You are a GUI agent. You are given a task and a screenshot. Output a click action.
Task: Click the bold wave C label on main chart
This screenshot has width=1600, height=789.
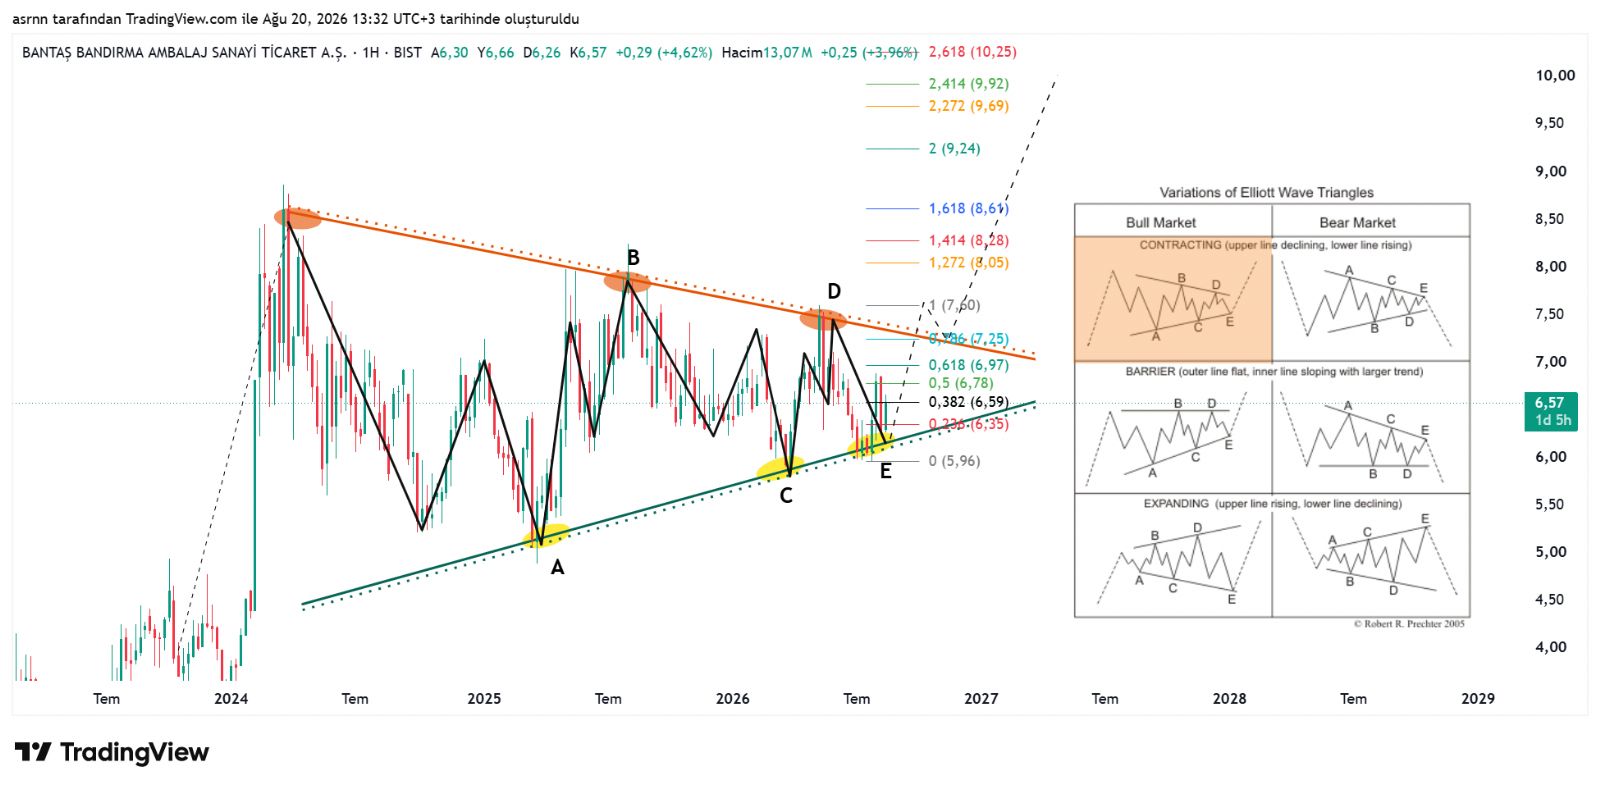pos(786,496)
